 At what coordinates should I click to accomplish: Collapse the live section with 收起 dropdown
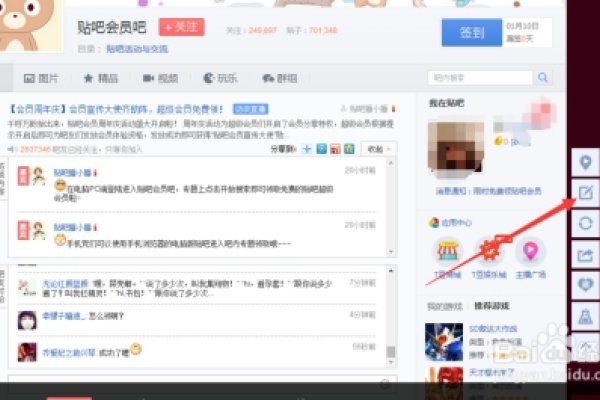point(379,149)
